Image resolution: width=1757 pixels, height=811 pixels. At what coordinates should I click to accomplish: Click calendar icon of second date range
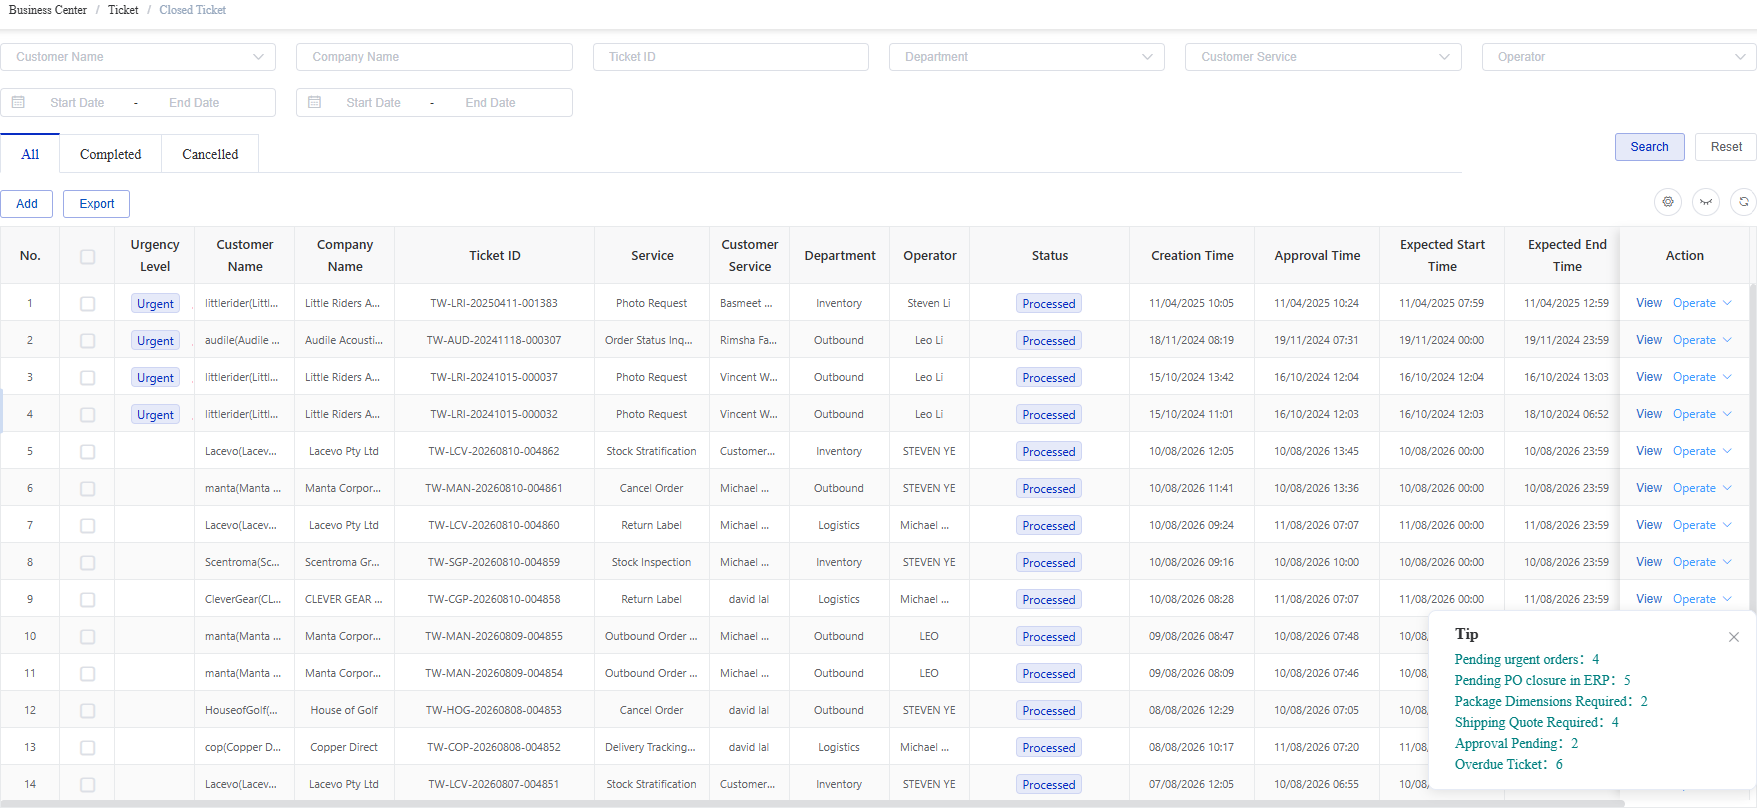click(314, 102)
